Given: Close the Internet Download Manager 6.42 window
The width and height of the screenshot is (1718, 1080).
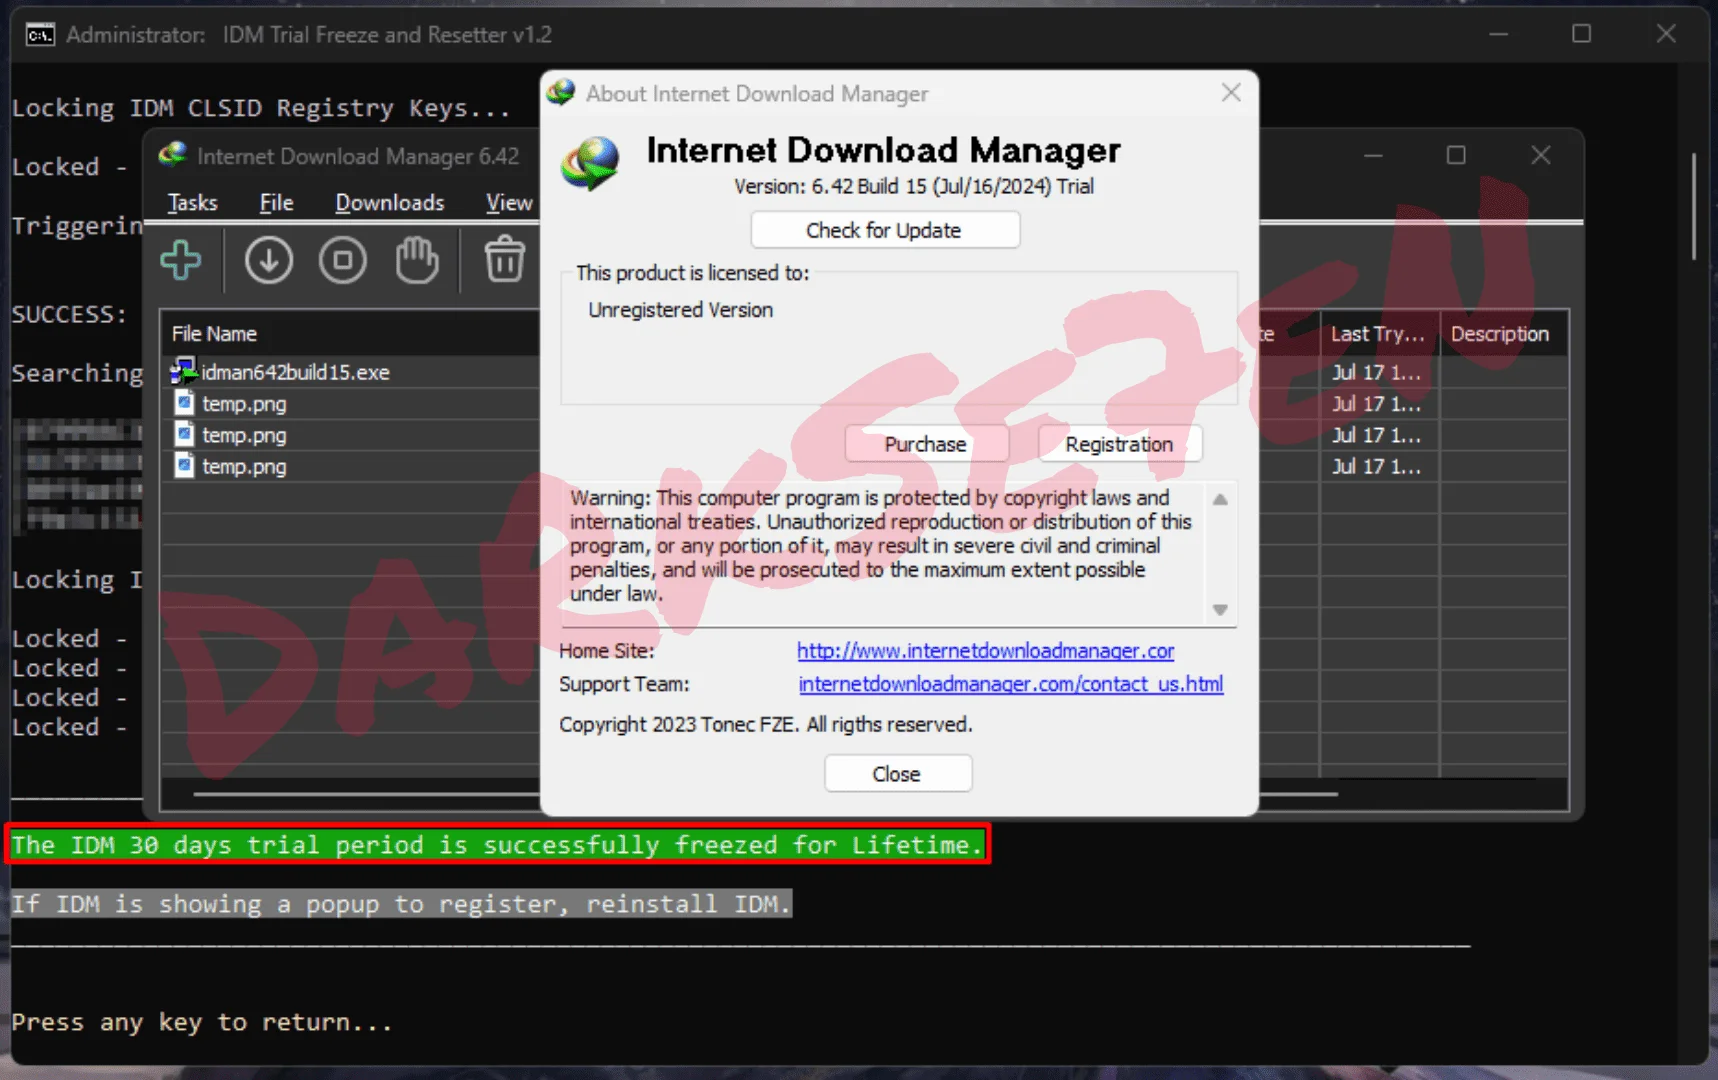Looking at the screenshot, I should coord(1541,156).
